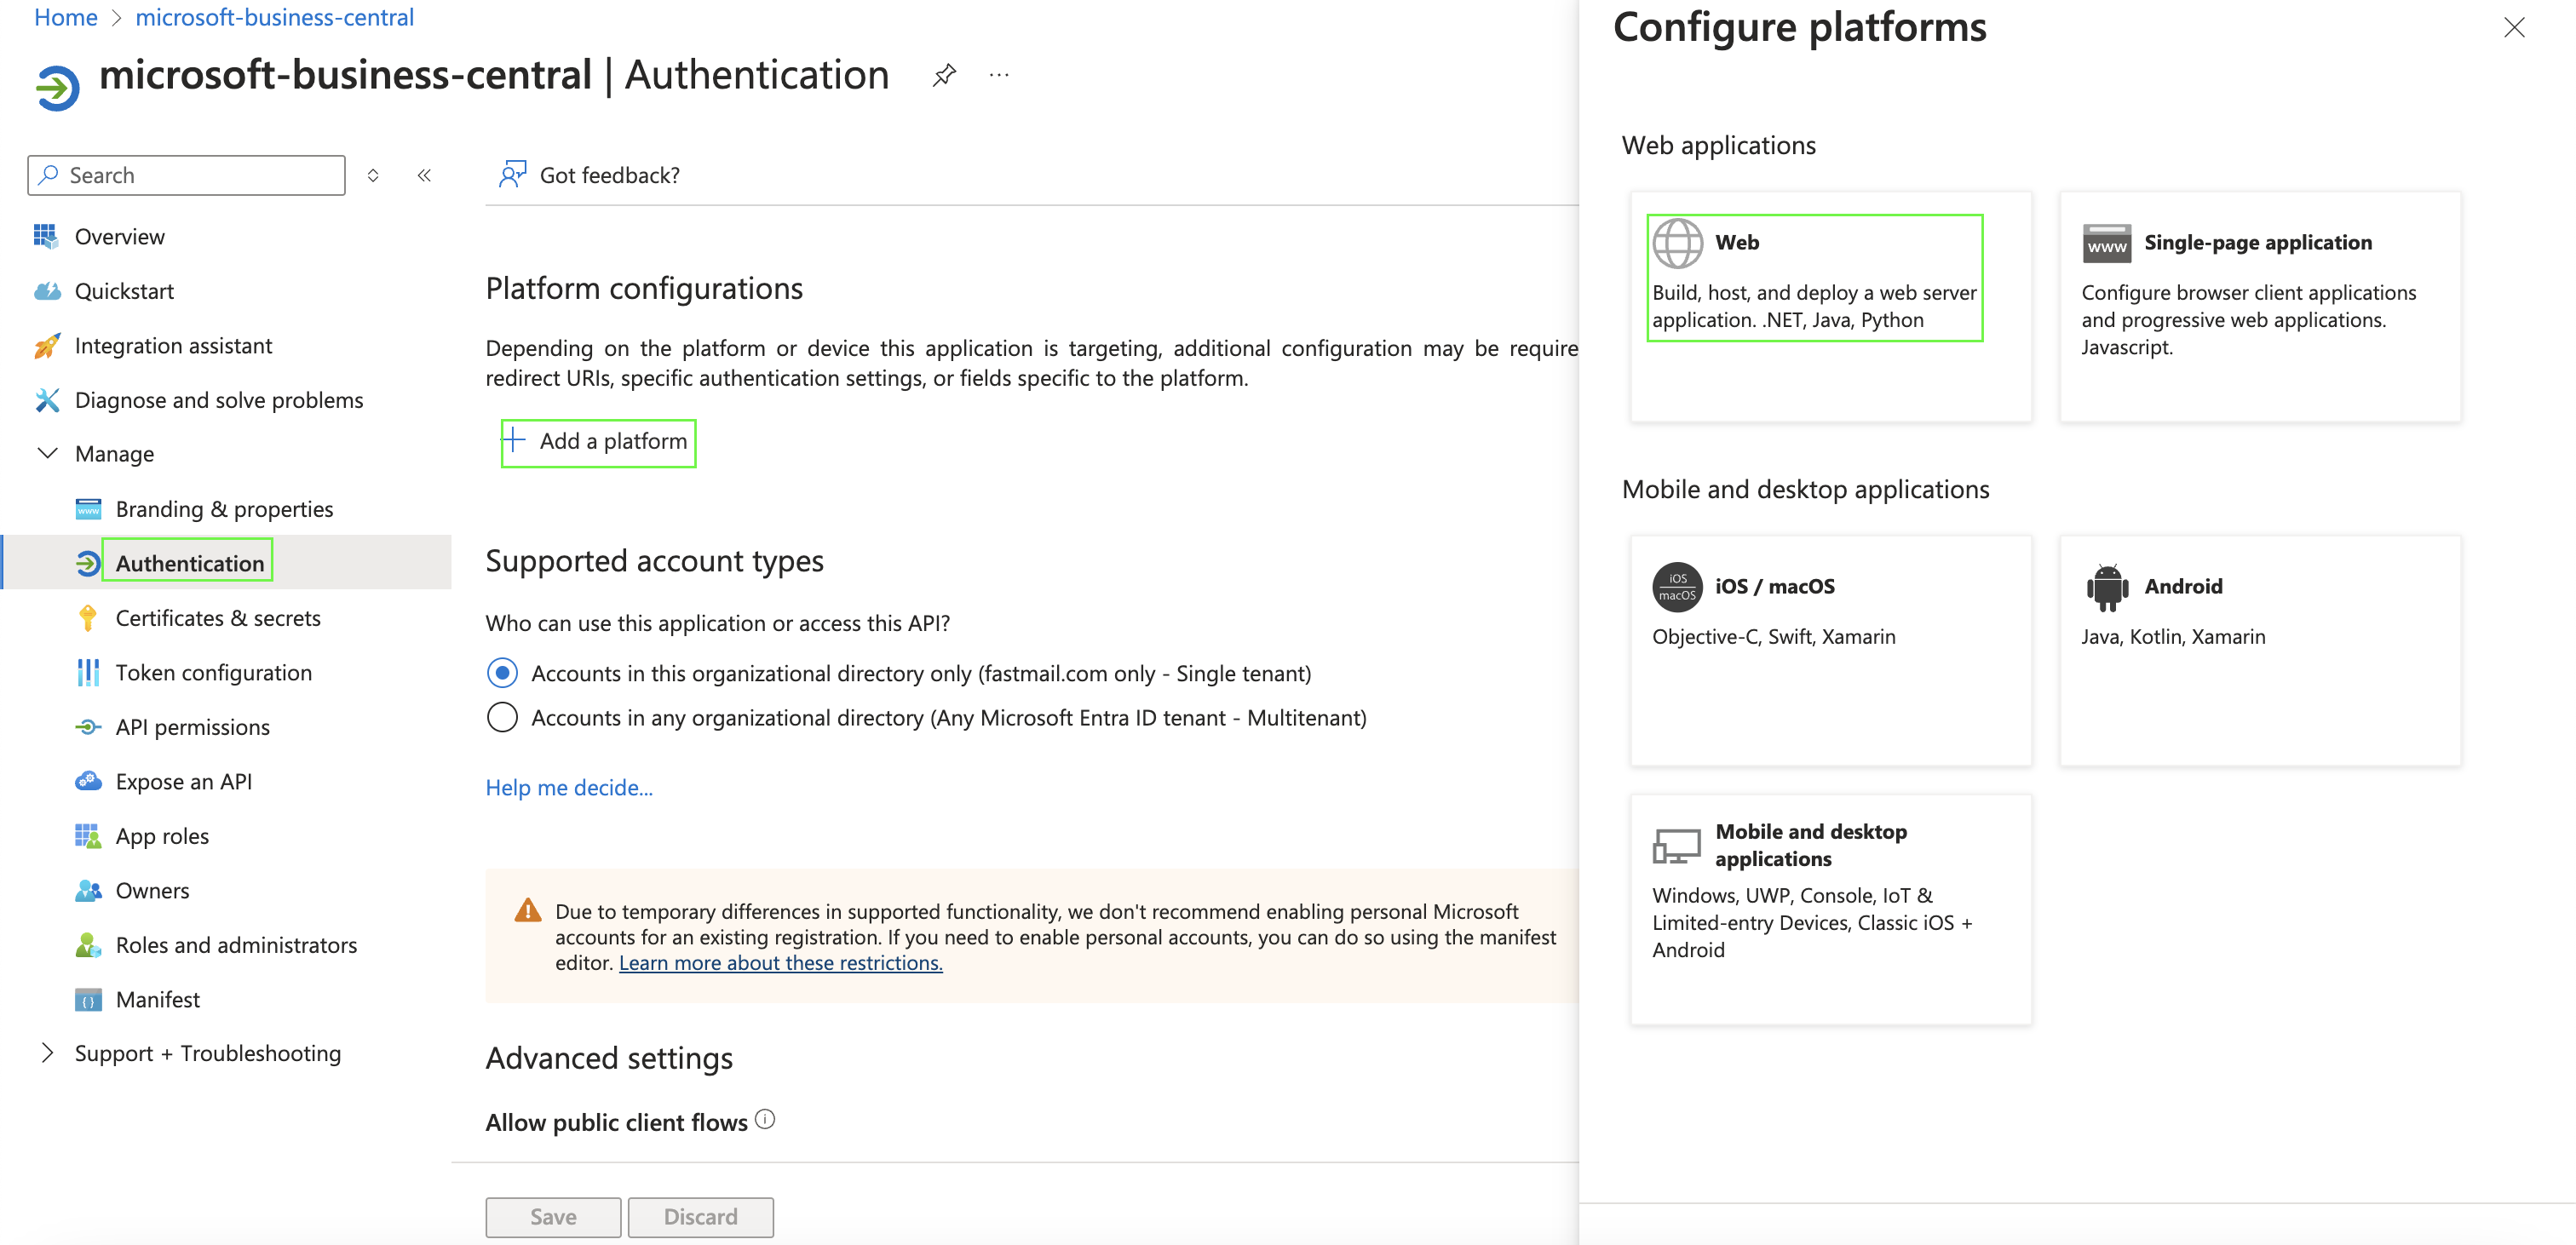Viewport: 2576px width, 1245px height.
Task: Pin the Authentication page with the pin icon
Action: click(x=944, y=75)
